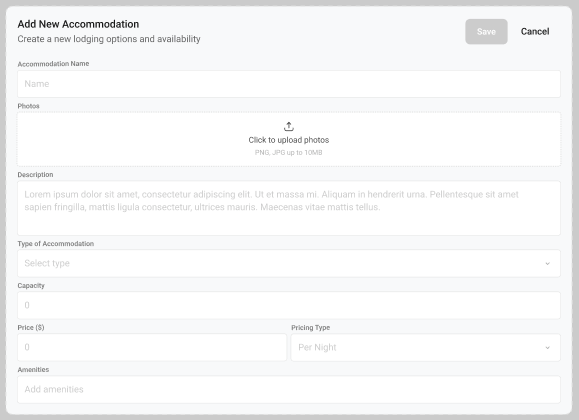Image resolution: width=579 pixels, height=420 pixels.
Task: Click into the Description text area
Action: click(x=289, y=208)
